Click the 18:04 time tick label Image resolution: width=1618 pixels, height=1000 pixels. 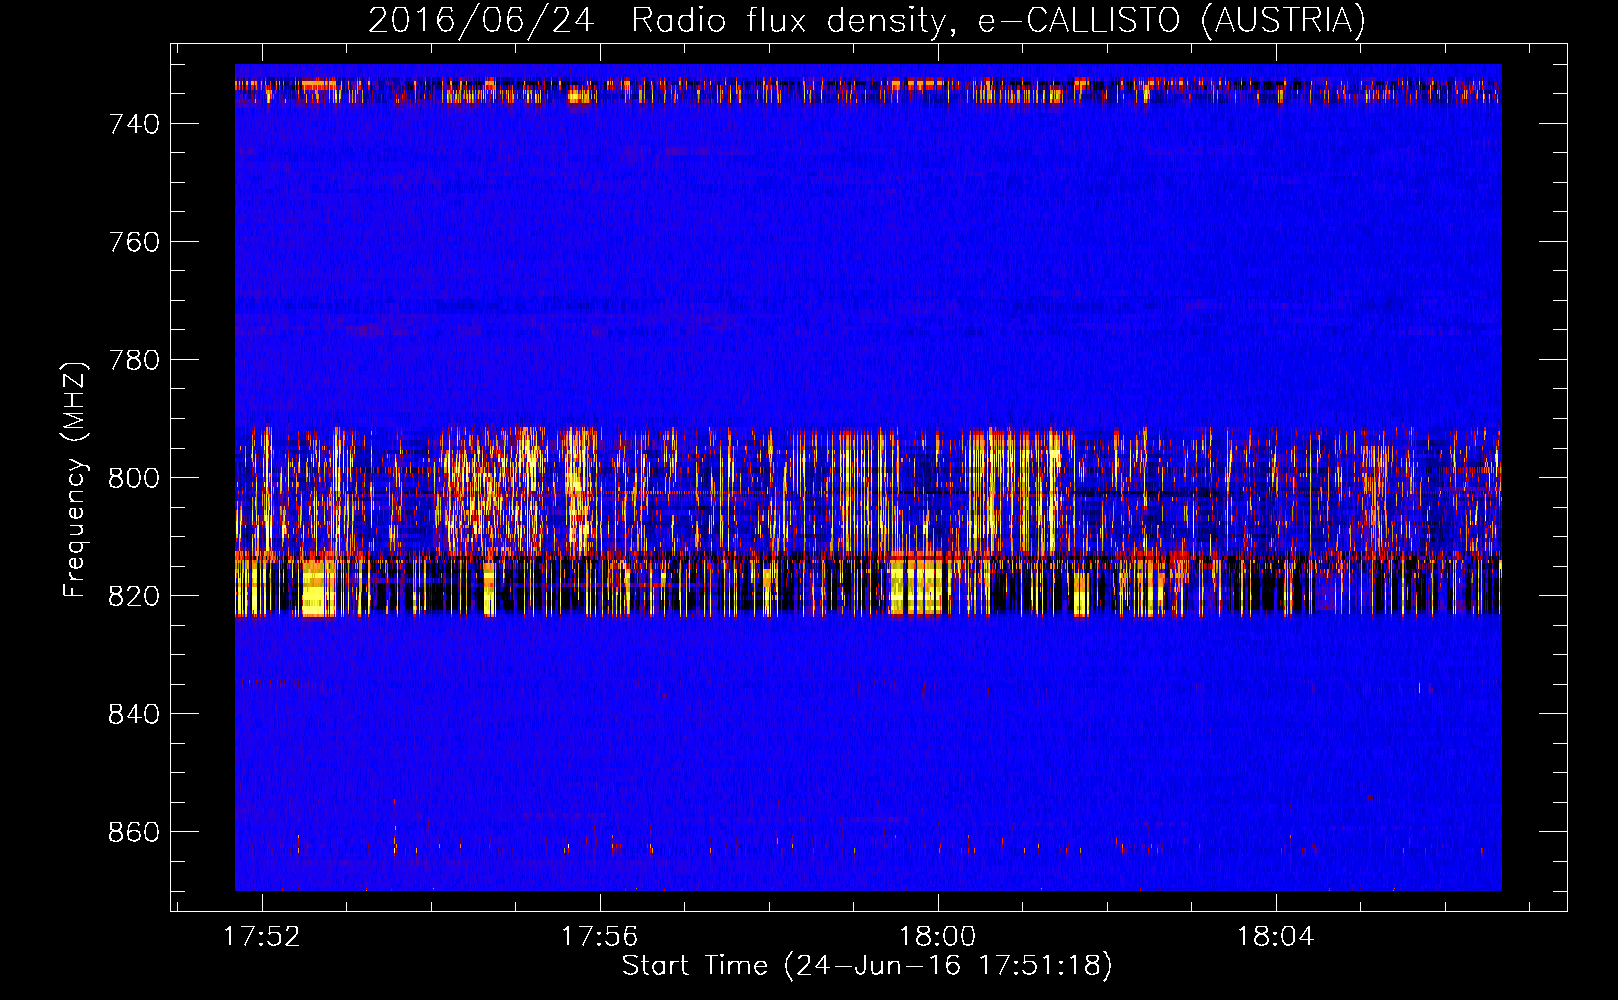coord(1275,937)
